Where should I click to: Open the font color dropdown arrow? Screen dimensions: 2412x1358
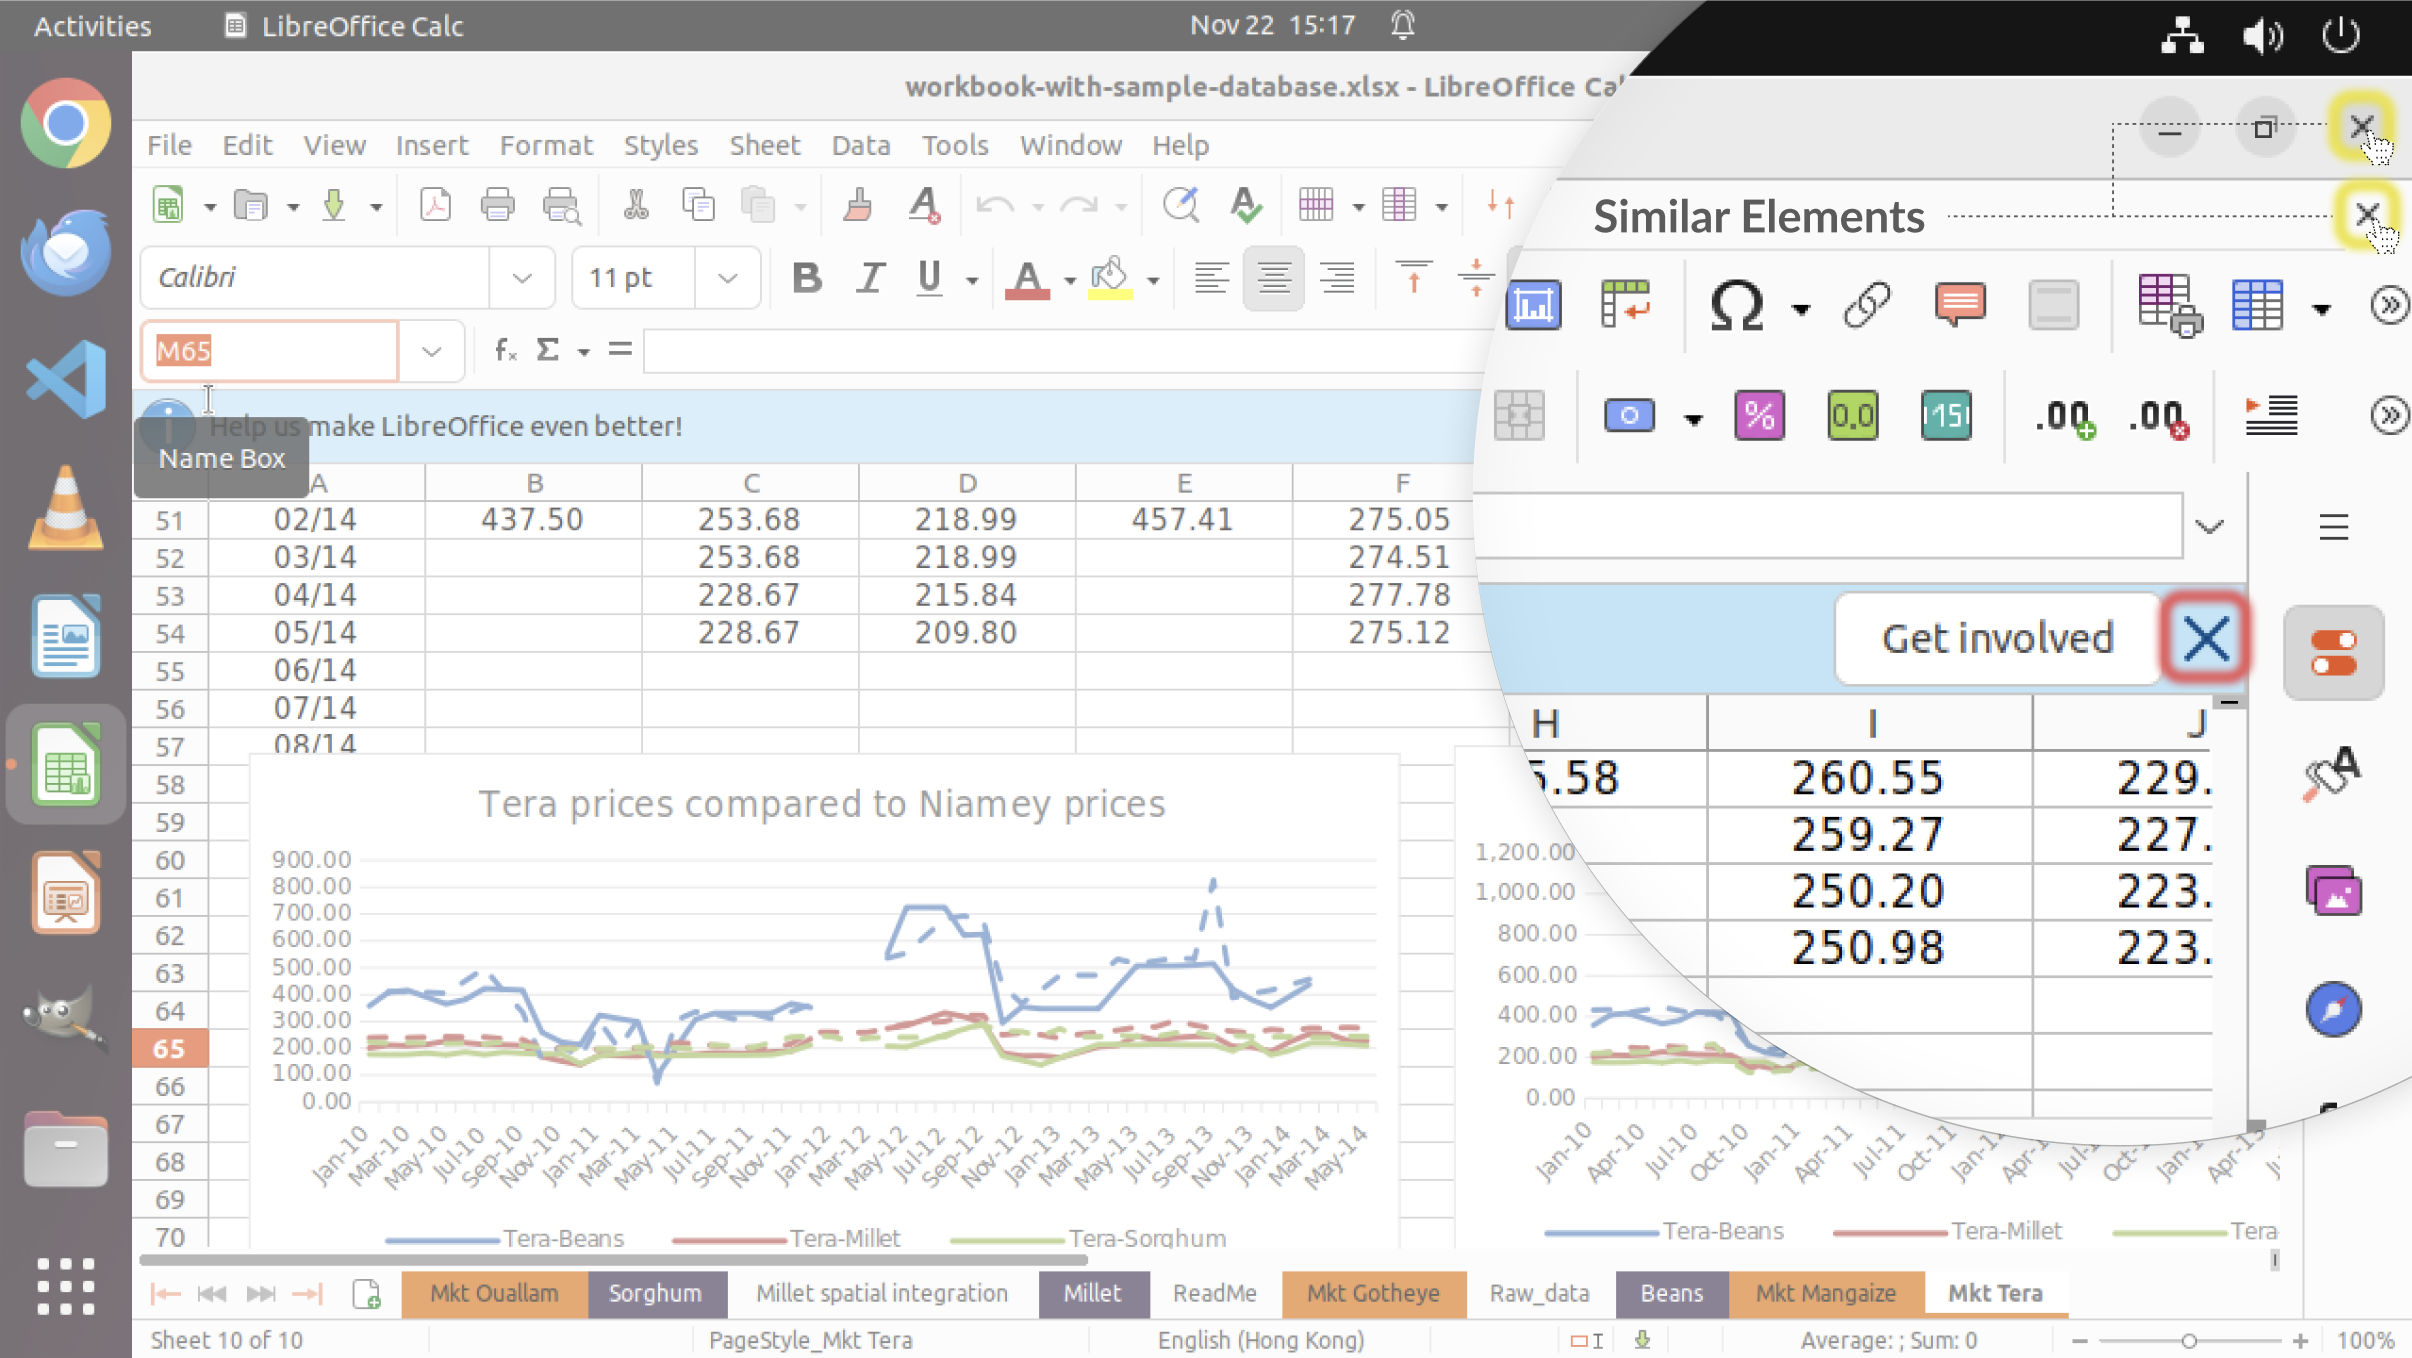point(1069,280)
